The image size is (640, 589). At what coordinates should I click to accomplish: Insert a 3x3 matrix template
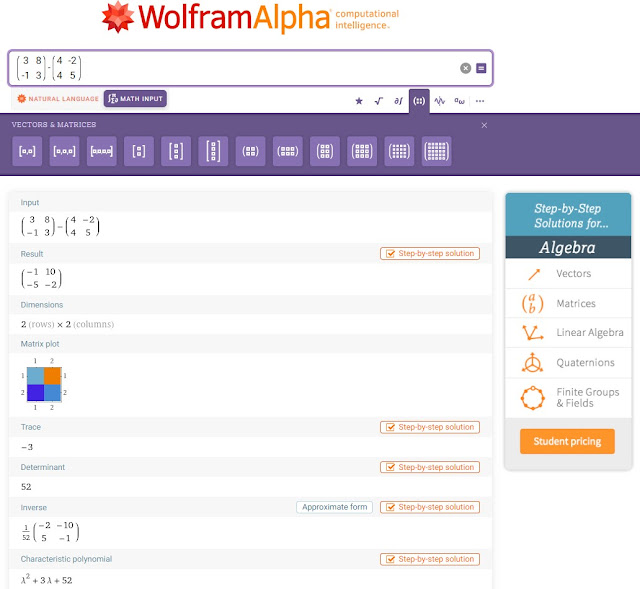click(x=362, y=151)
